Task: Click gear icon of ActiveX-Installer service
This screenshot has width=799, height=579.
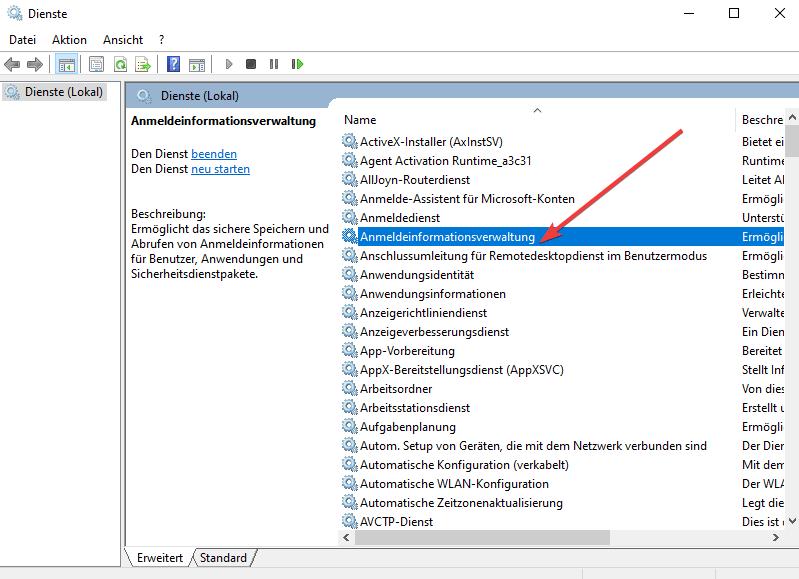Action: pyautogui.click(x=350, y=141)
